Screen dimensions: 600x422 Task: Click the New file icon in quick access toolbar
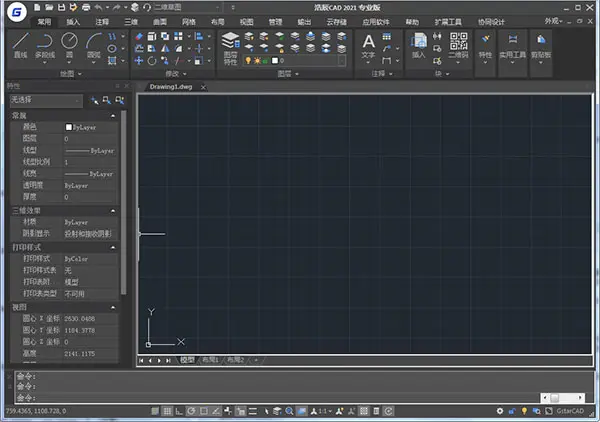(37, 7)
